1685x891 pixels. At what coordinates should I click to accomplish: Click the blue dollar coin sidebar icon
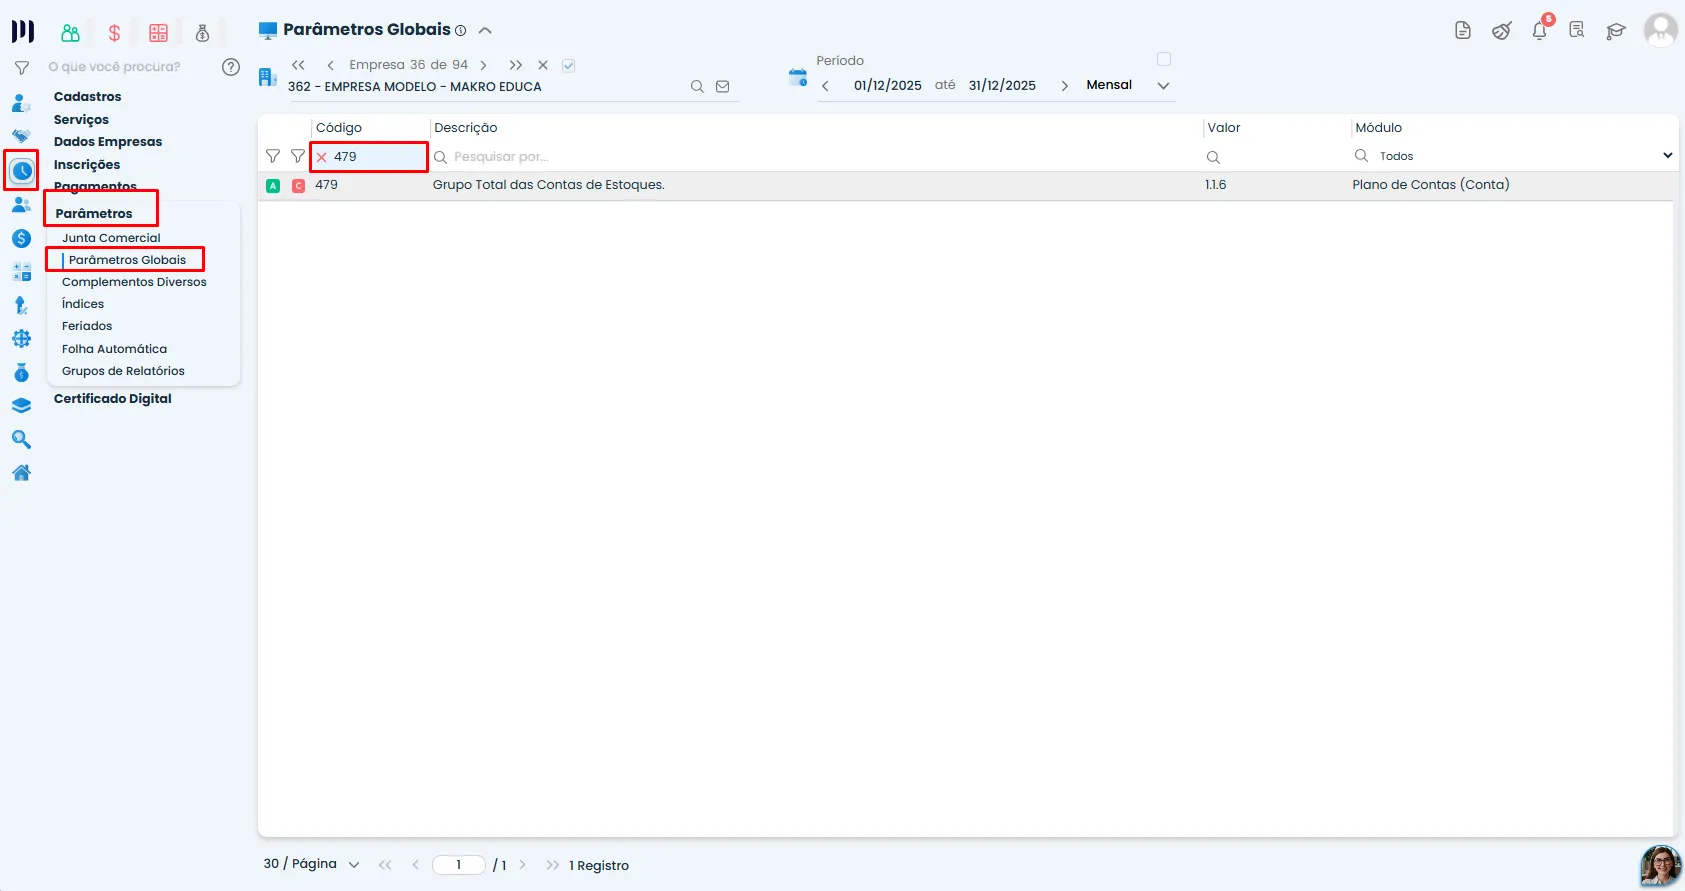[21, 238]
